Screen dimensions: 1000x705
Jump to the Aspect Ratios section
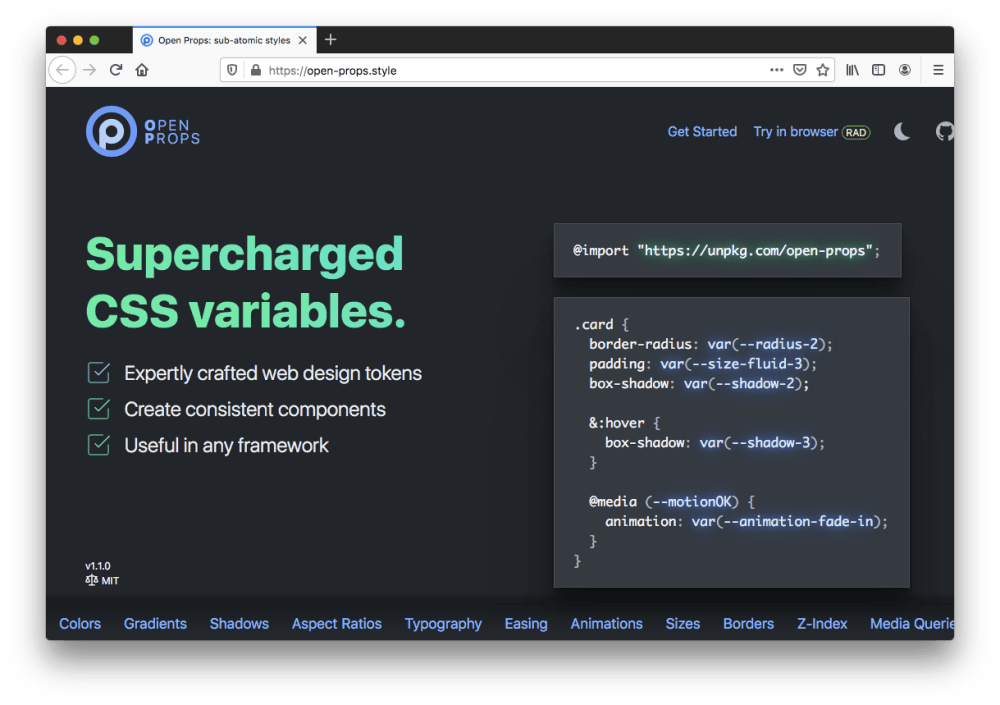click(x=337, y=623)
